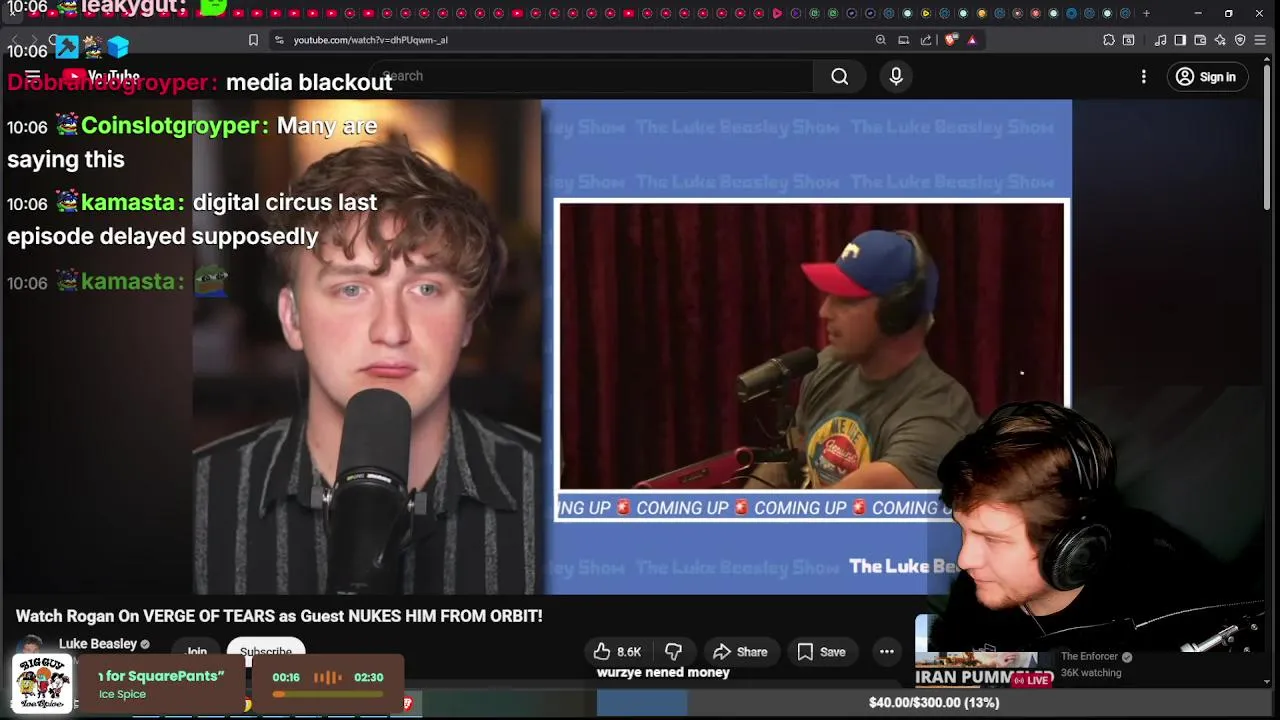The width and height of the screenshot is (1280, 720).
Task: Open a new tab with plus button
Action: (1146, 14)
